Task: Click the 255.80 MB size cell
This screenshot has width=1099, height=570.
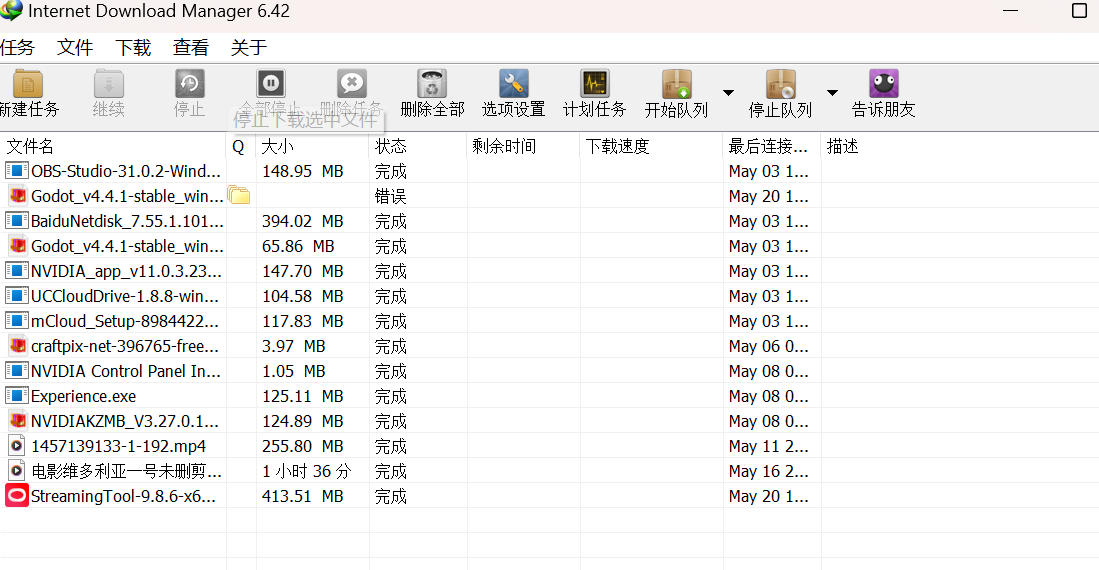Action: 303,447
